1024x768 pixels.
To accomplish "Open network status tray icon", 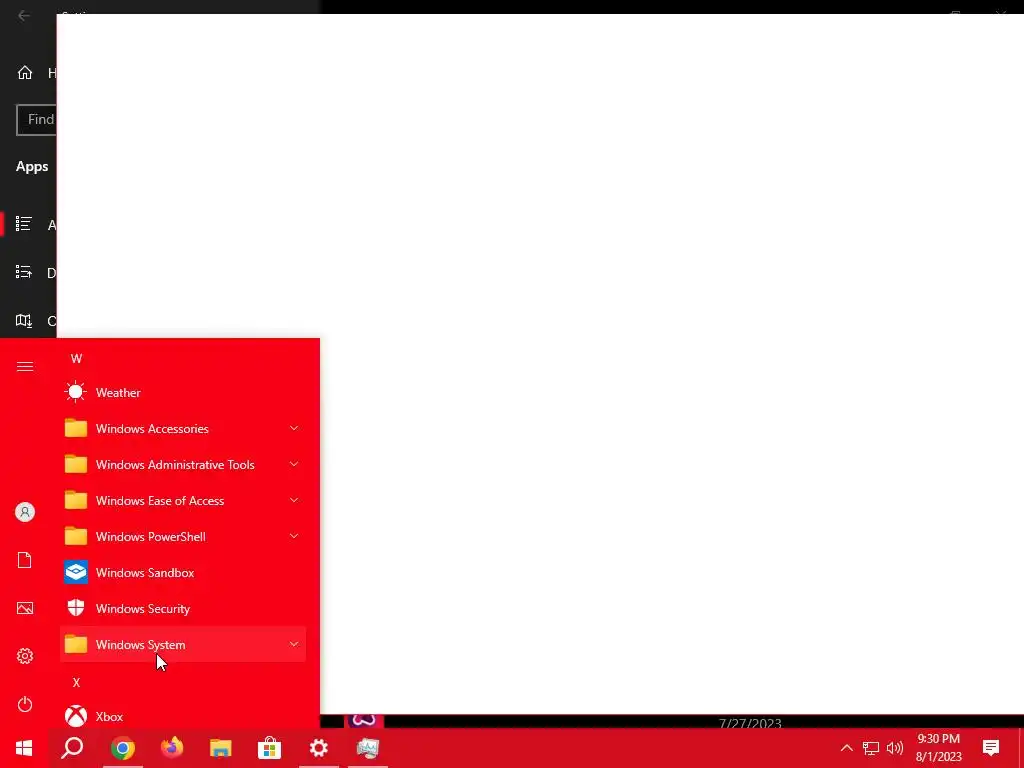I will (x=871, y=748).
